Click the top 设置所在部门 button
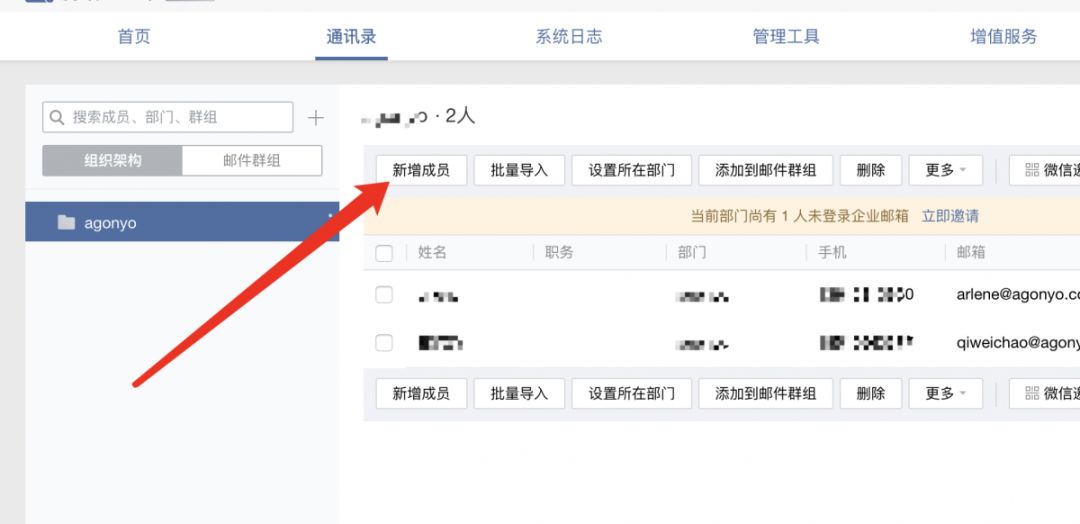The width and height of the screenshot is (1080, 524). point(632,170)
